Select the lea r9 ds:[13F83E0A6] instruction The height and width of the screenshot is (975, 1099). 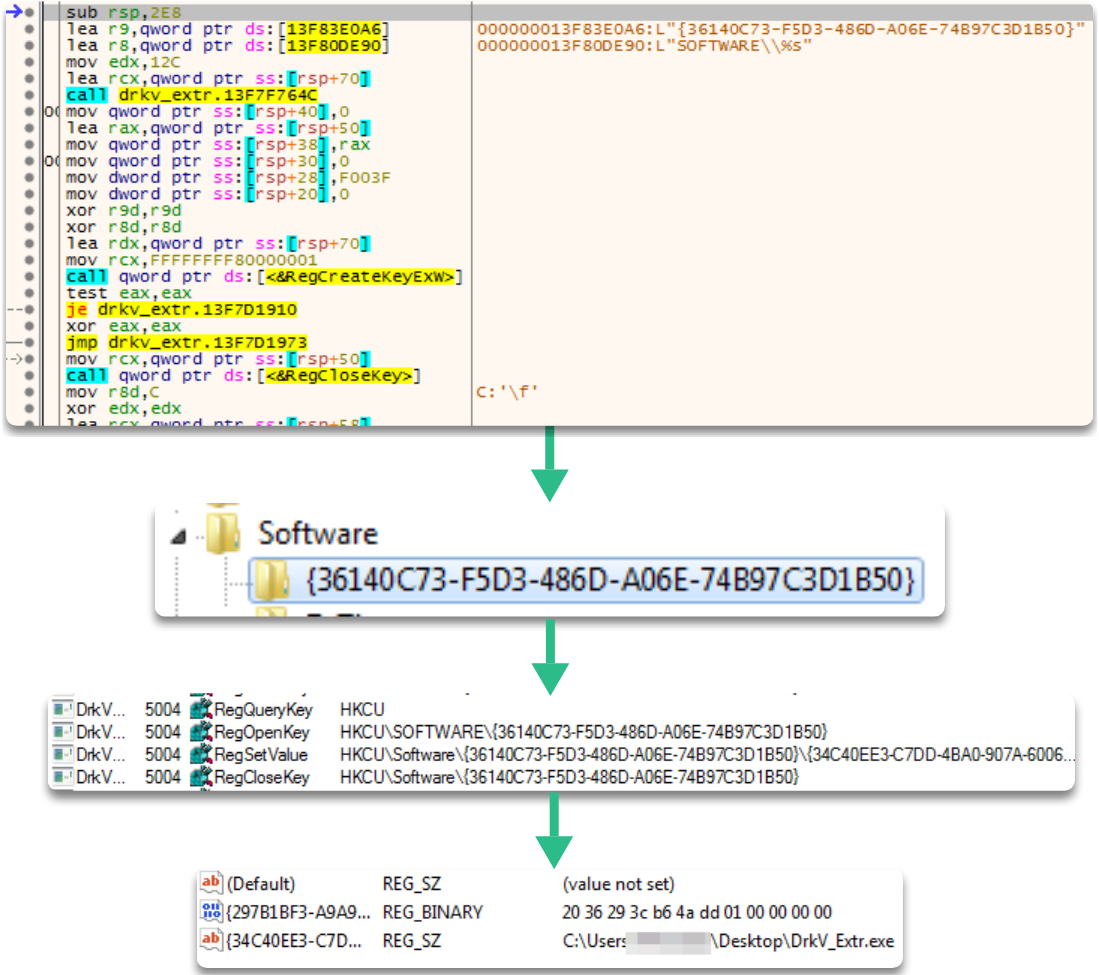point(228,29)
